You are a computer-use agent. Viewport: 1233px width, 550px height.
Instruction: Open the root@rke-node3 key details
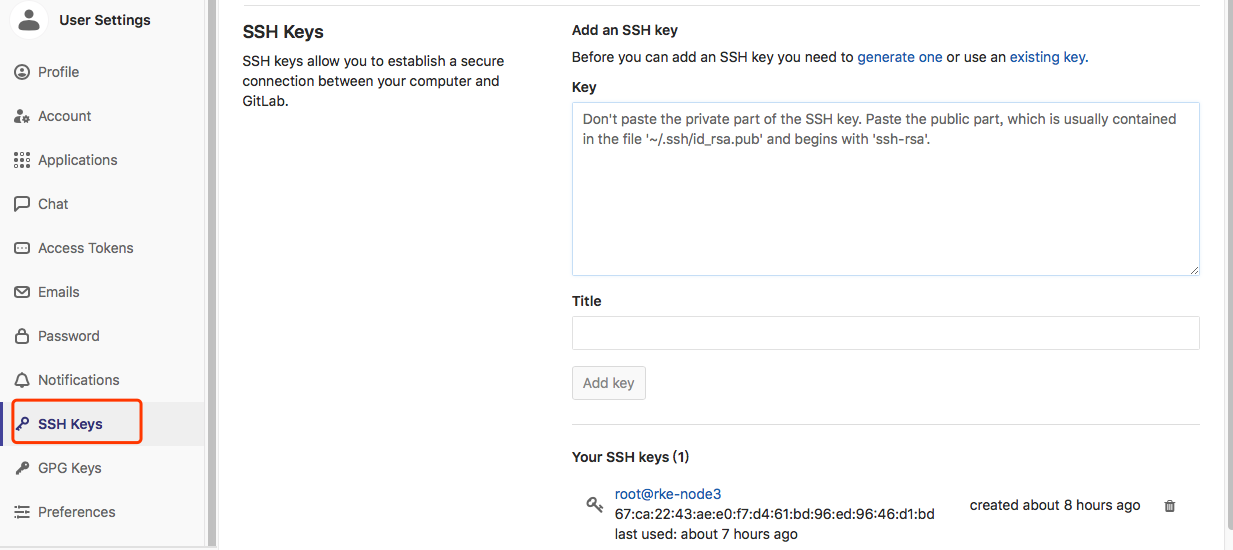tap(668, 494)
